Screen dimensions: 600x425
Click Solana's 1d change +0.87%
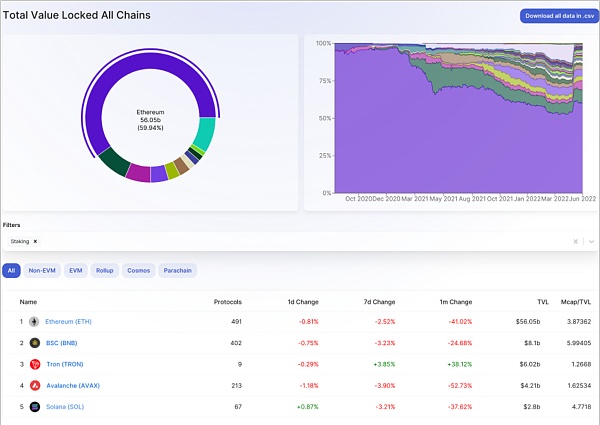(308, 407)
